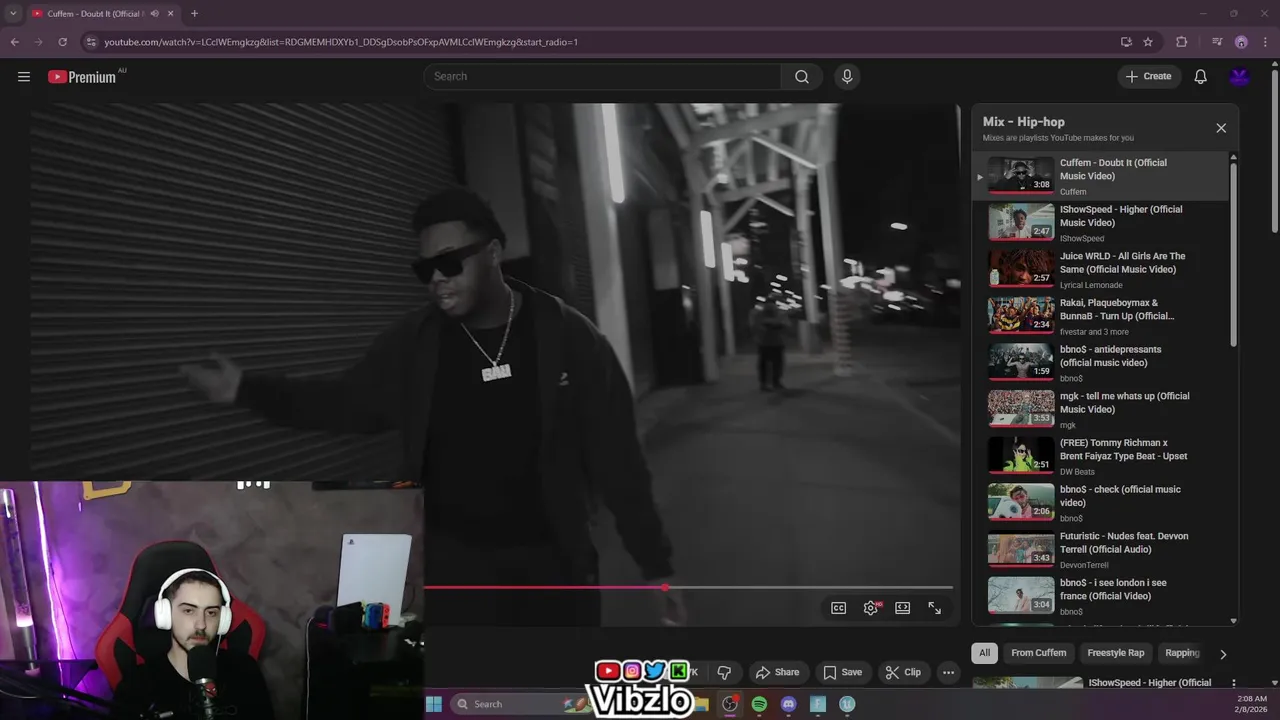Open the Unreal Engine taskbar icon
Screen dimensions: 1280x720
click(x=847, y=704)
